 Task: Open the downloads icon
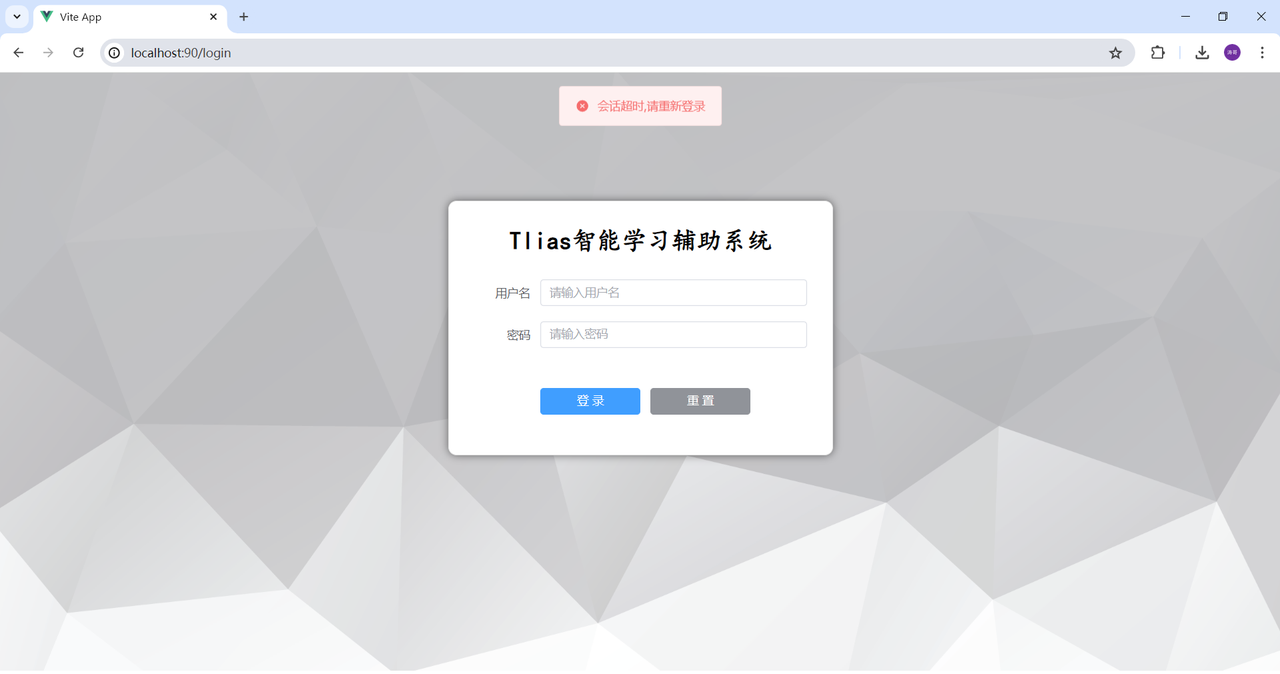[1202, 53]
